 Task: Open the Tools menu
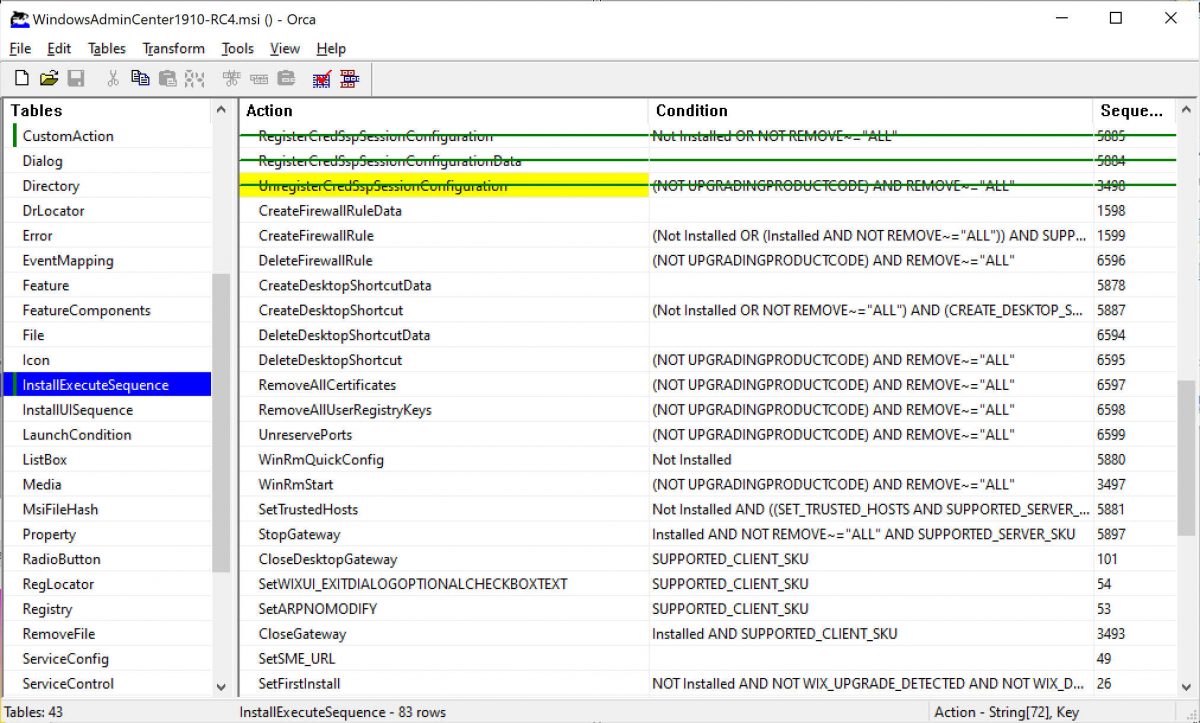(237, 48)
